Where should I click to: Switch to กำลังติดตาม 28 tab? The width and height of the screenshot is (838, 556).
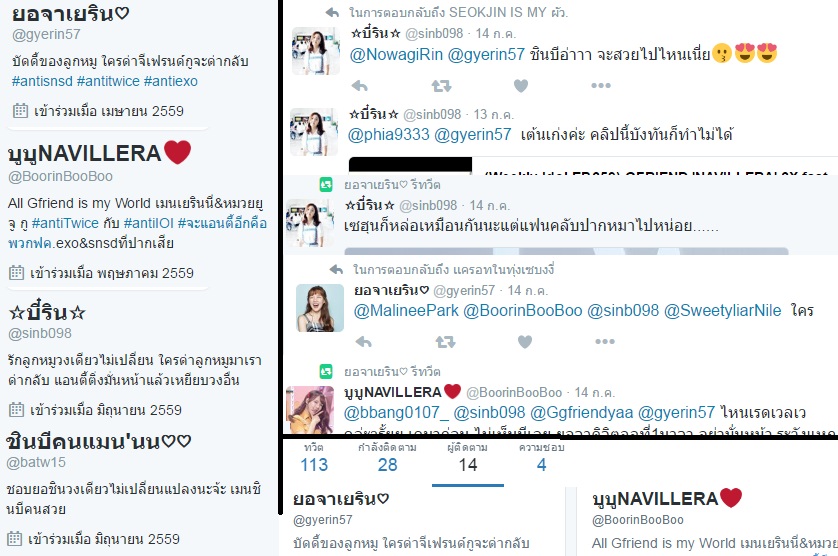(387, 458)
